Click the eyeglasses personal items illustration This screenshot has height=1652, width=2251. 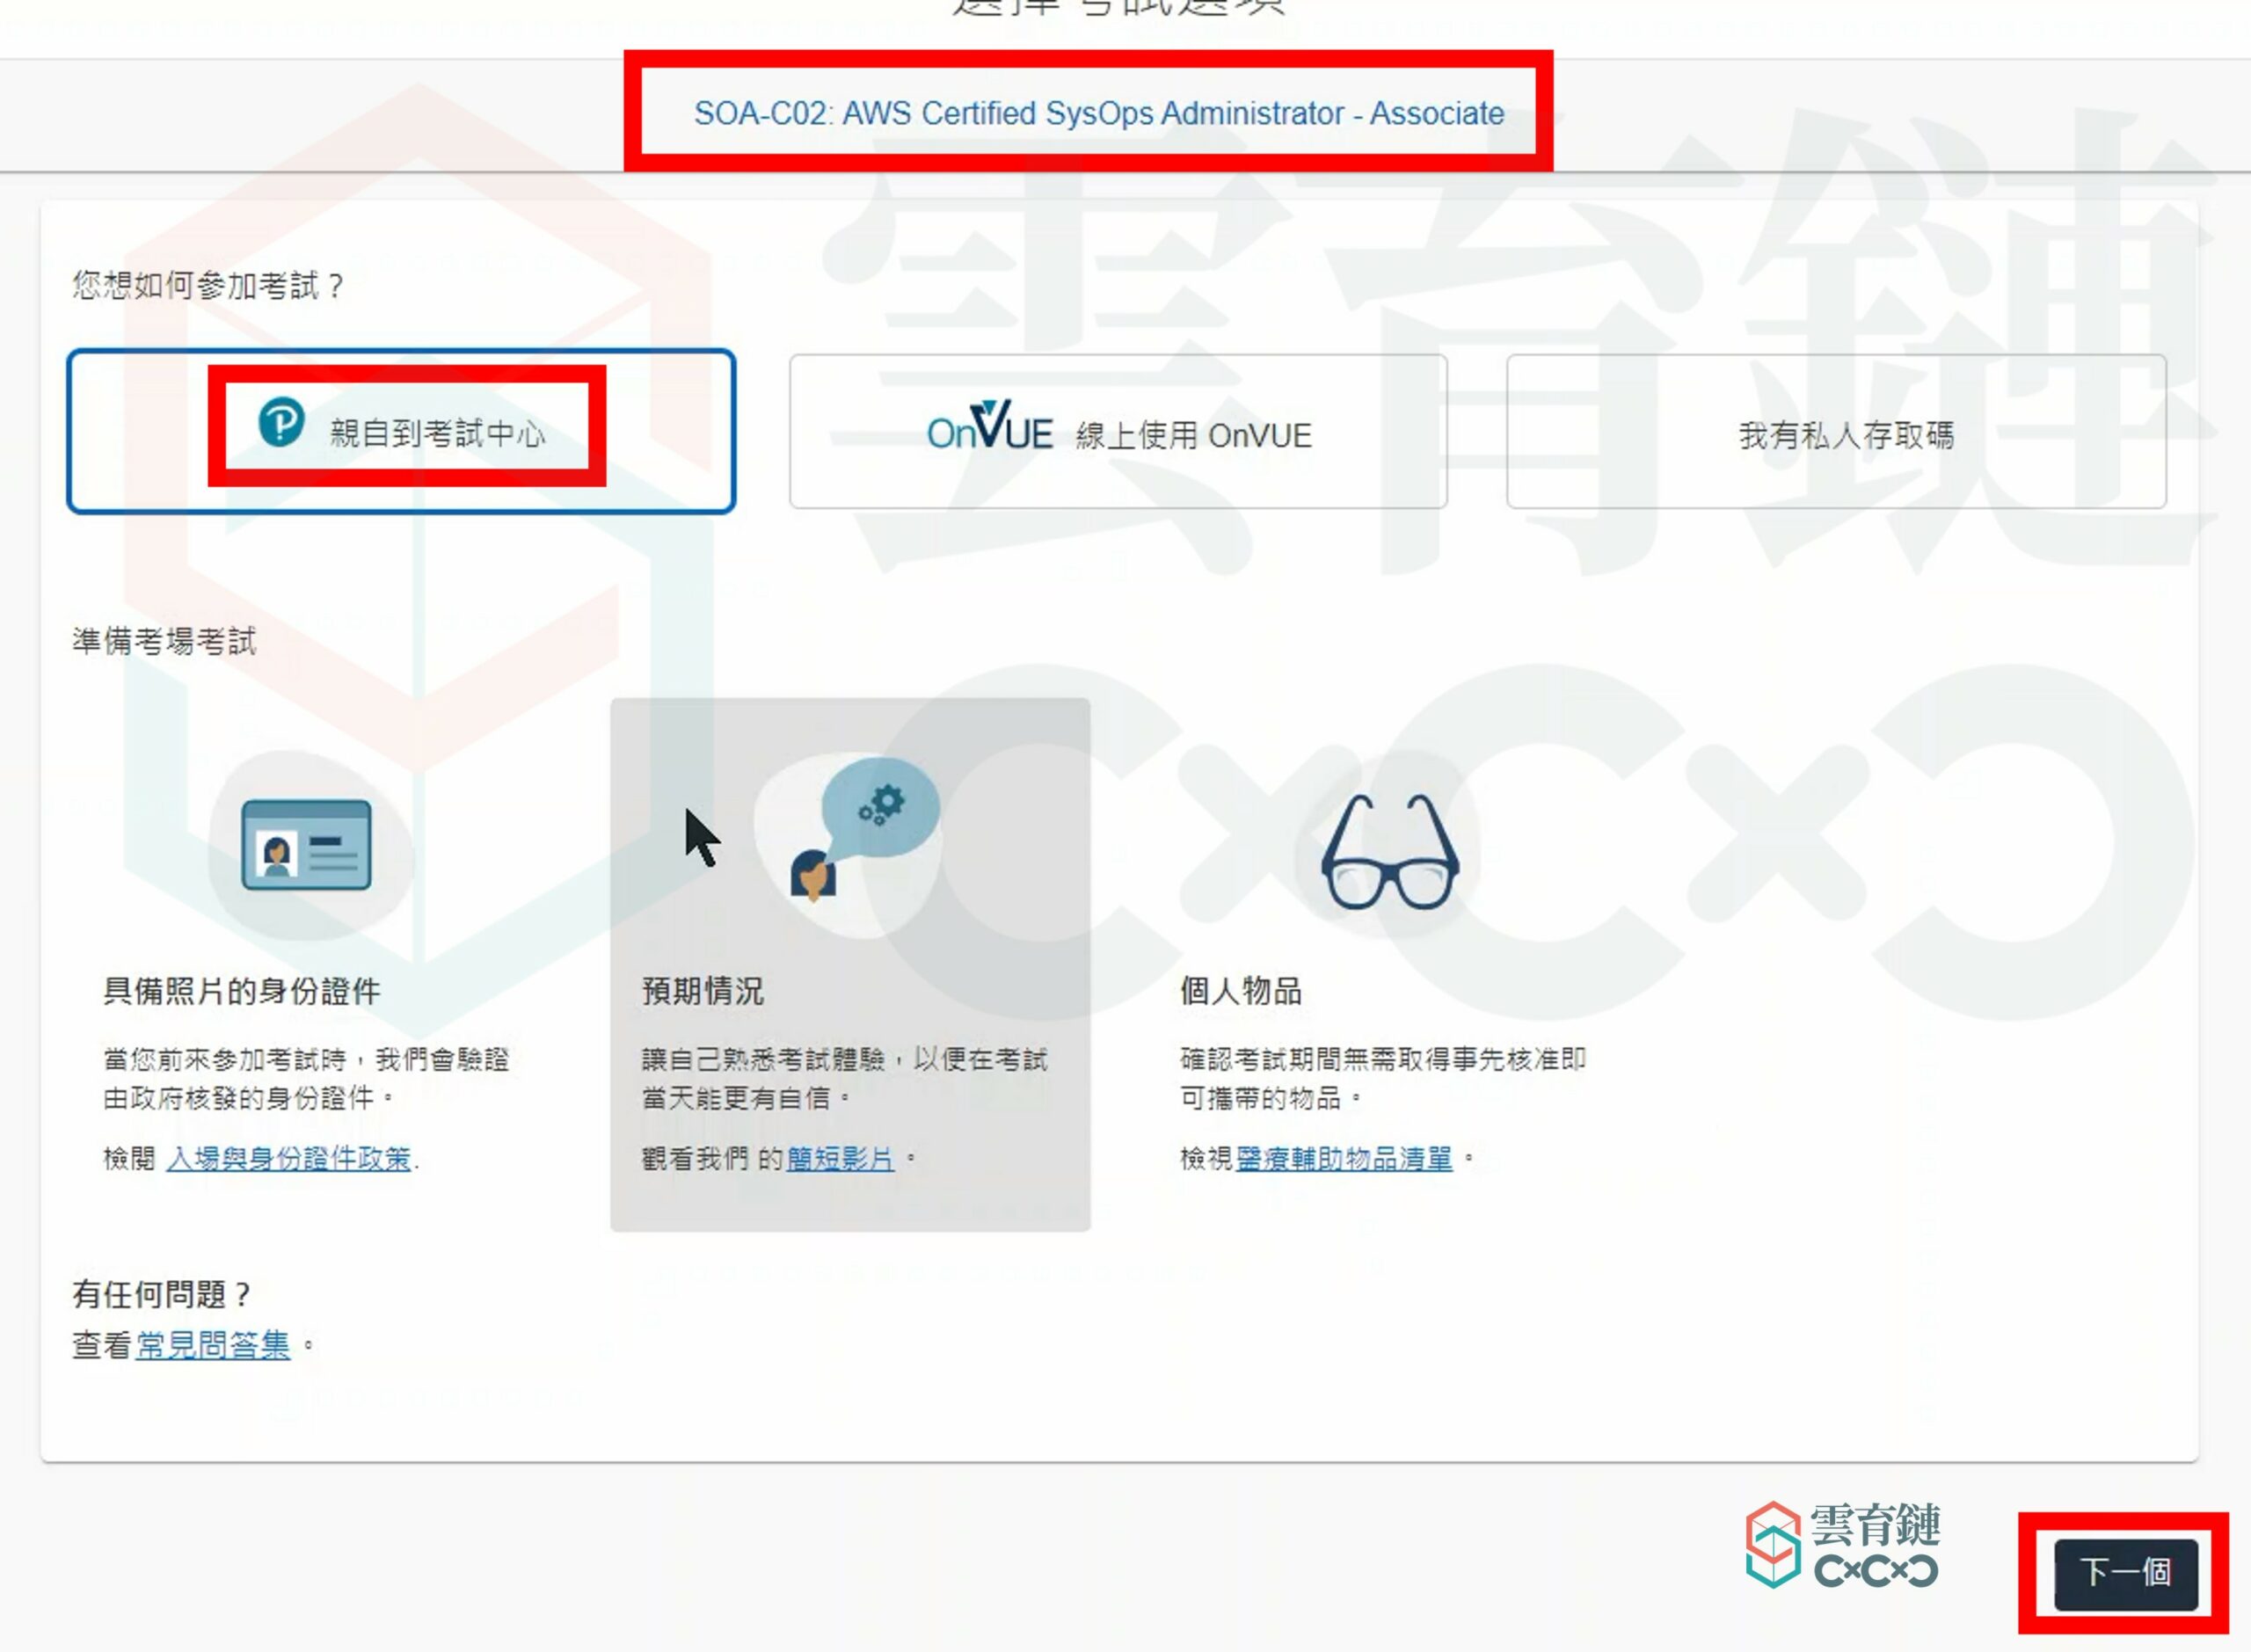(1390, 852)
